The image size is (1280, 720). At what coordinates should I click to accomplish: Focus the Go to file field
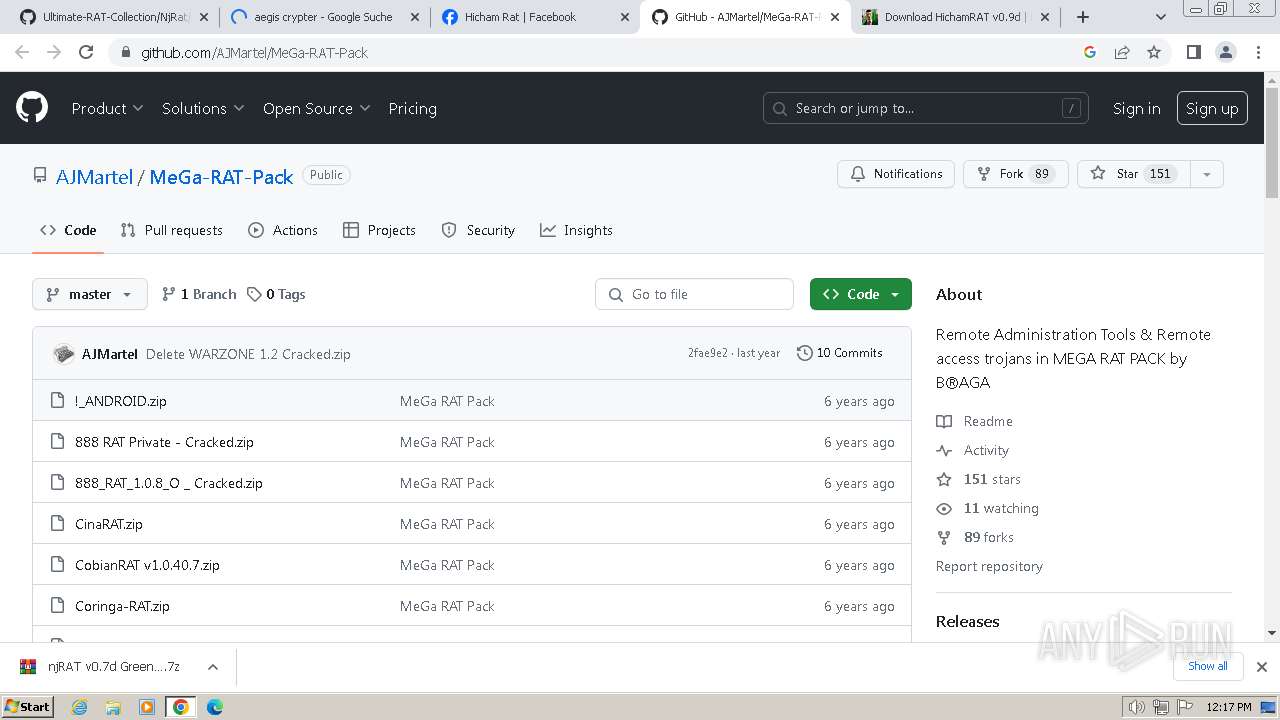click(x=694, y=294)
